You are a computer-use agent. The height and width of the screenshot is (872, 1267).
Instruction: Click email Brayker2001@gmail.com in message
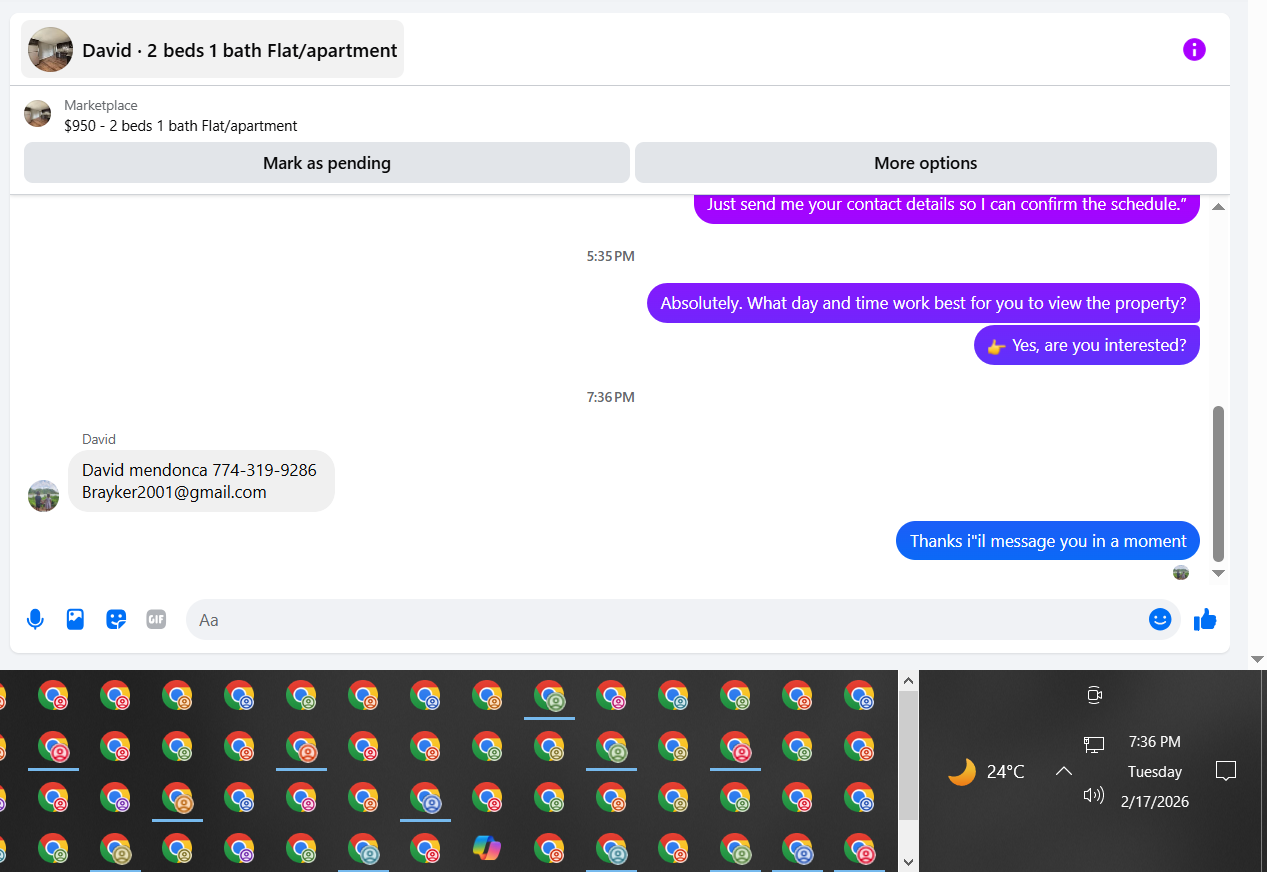pyautogui.click(x=174, y=492)
